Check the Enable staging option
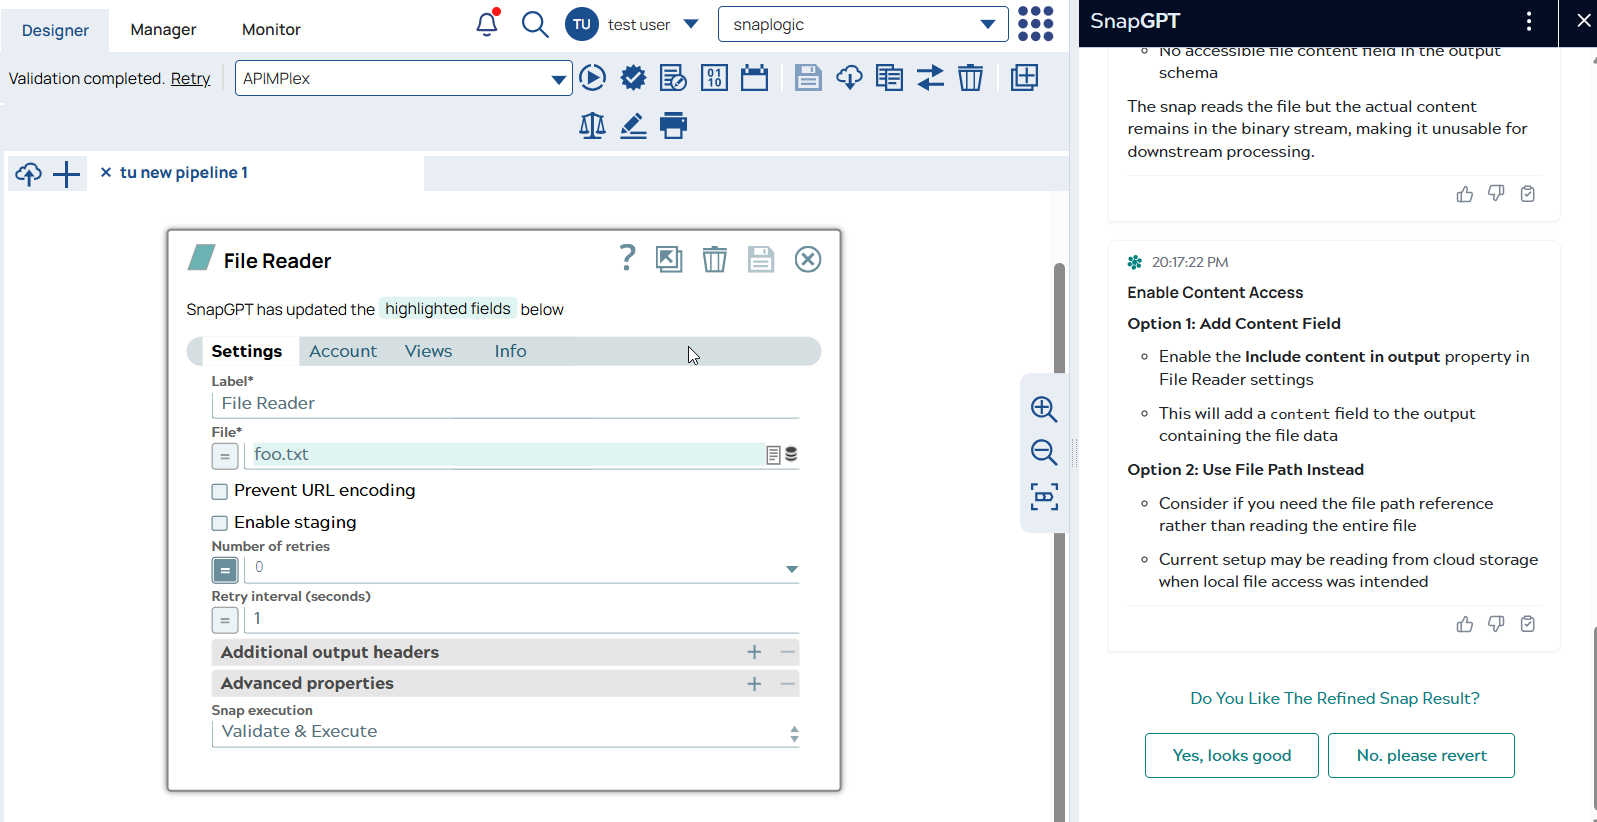The width and height of the screenshot is (1597, 822). click(220, 523)
